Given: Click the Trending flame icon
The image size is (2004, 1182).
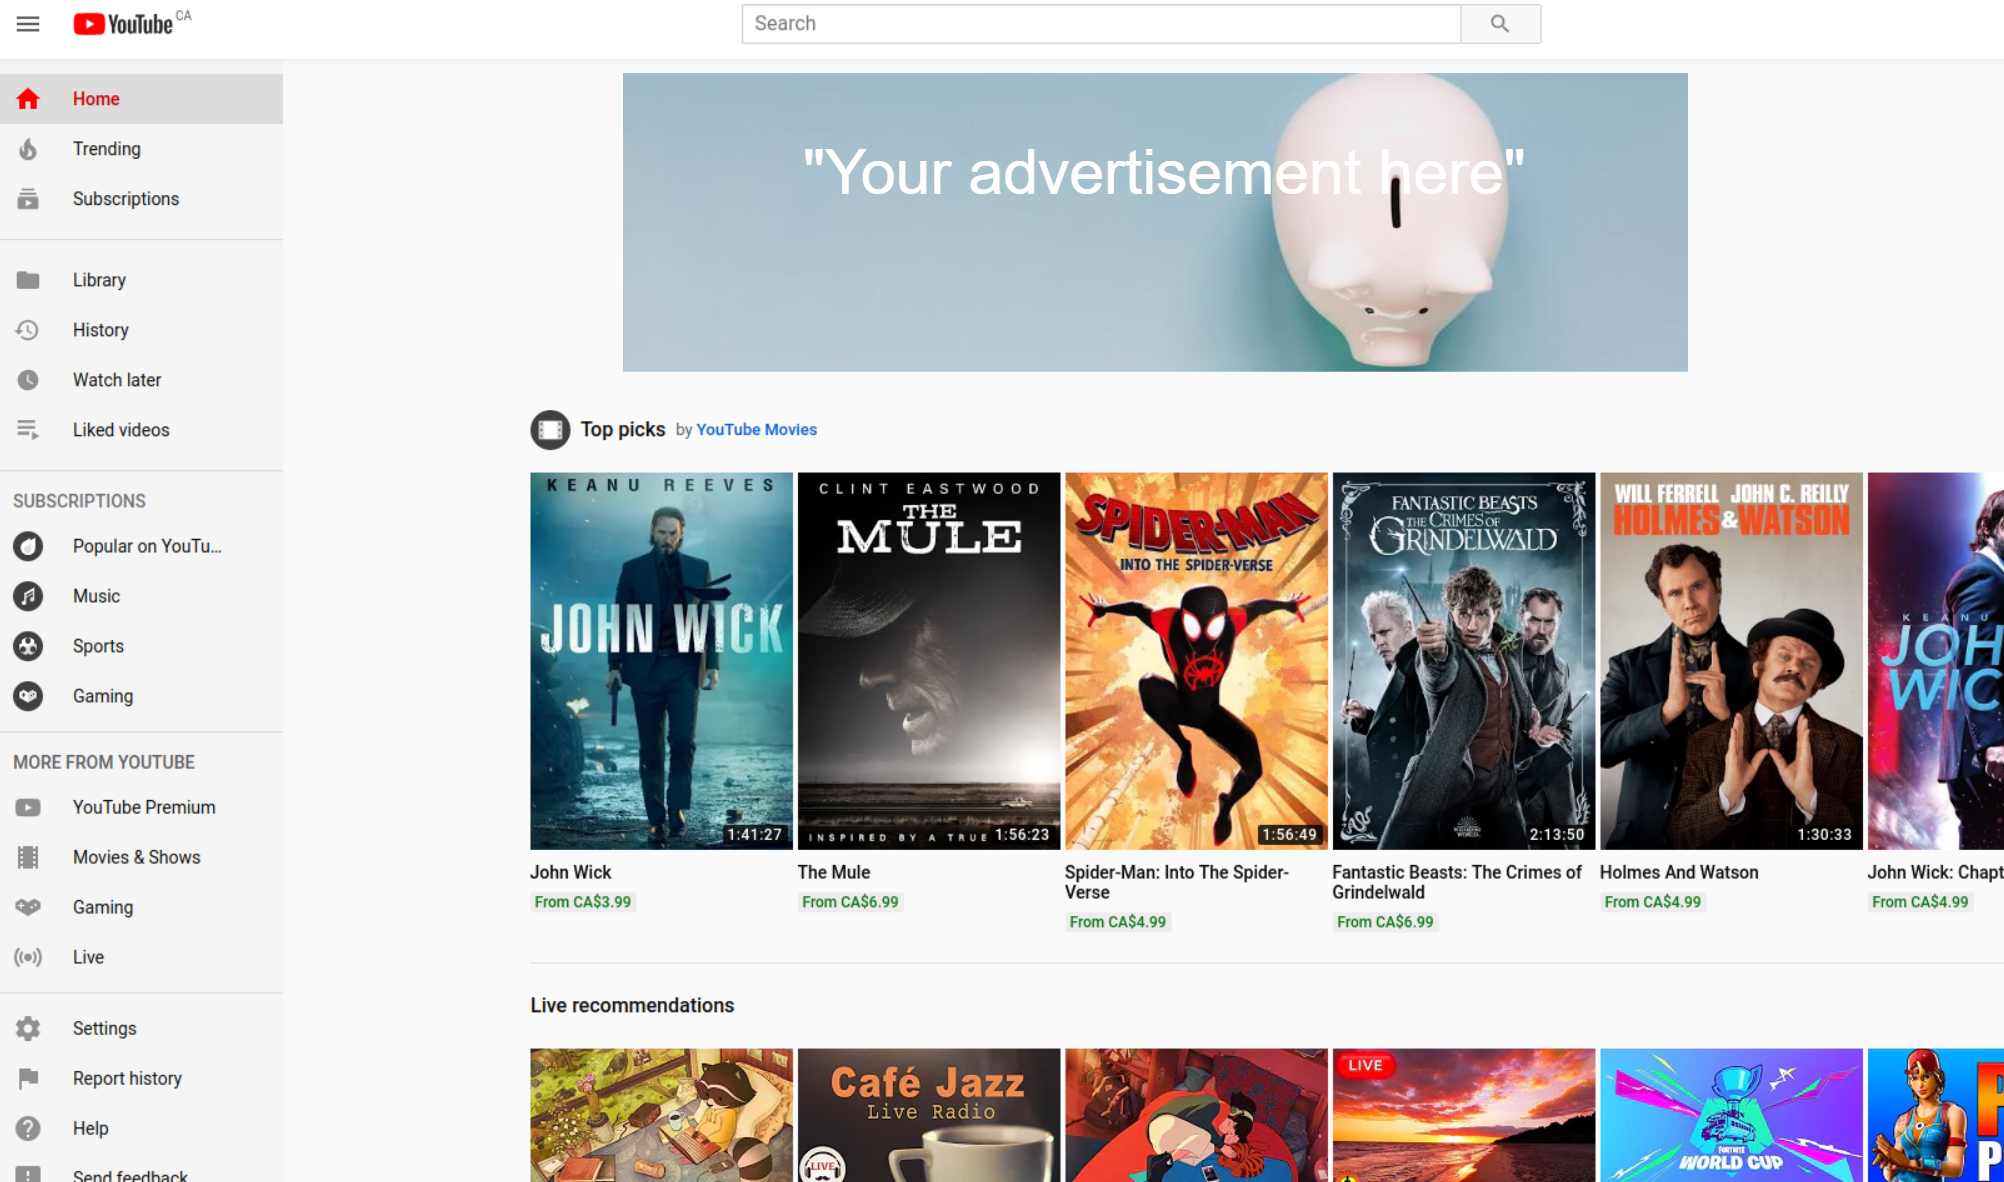Looking at the screenshot, I should pos(28,149).
